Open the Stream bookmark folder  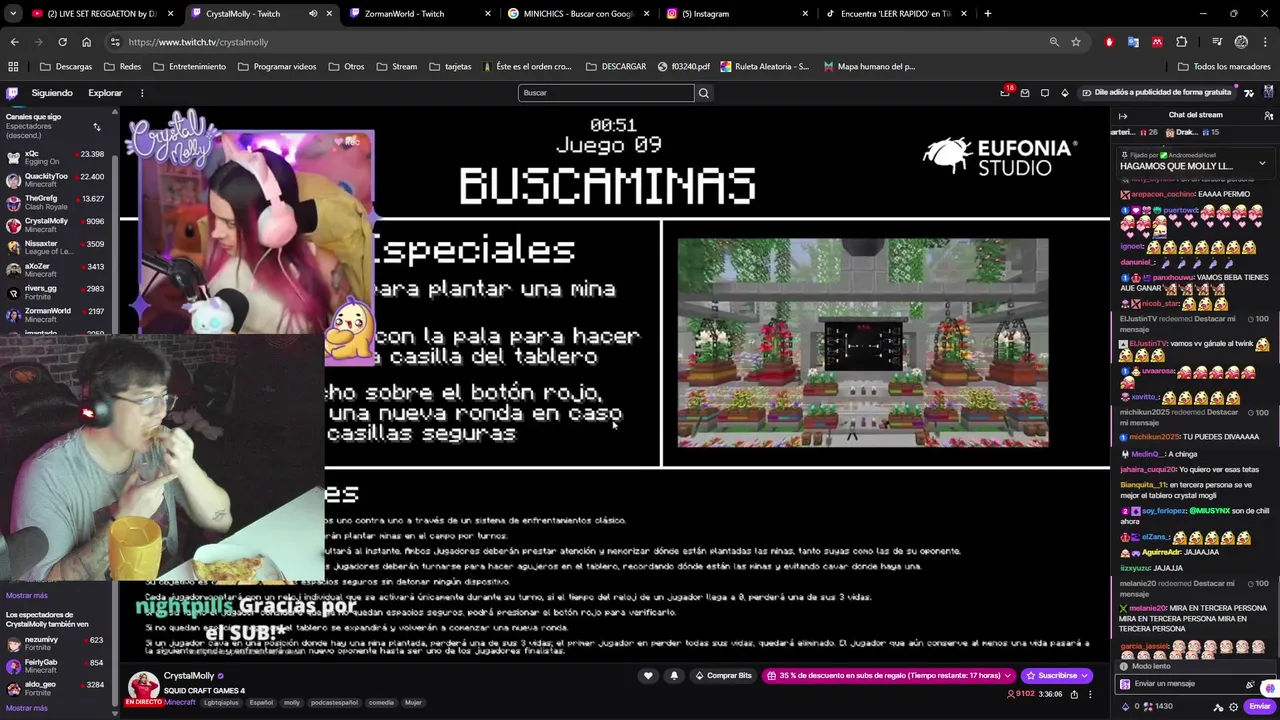point(397,66)
